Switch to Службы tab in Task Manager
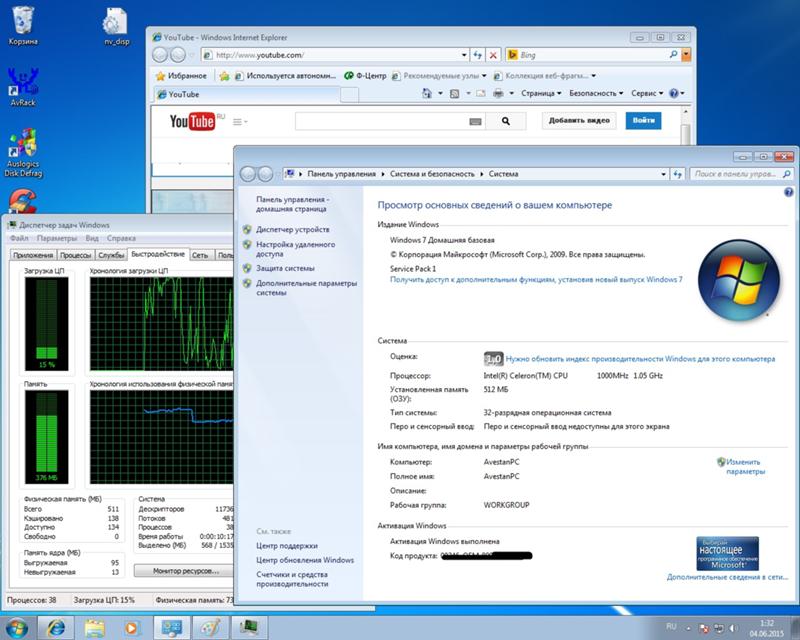This screenshot has width=800, height=640. click(111, 255)
